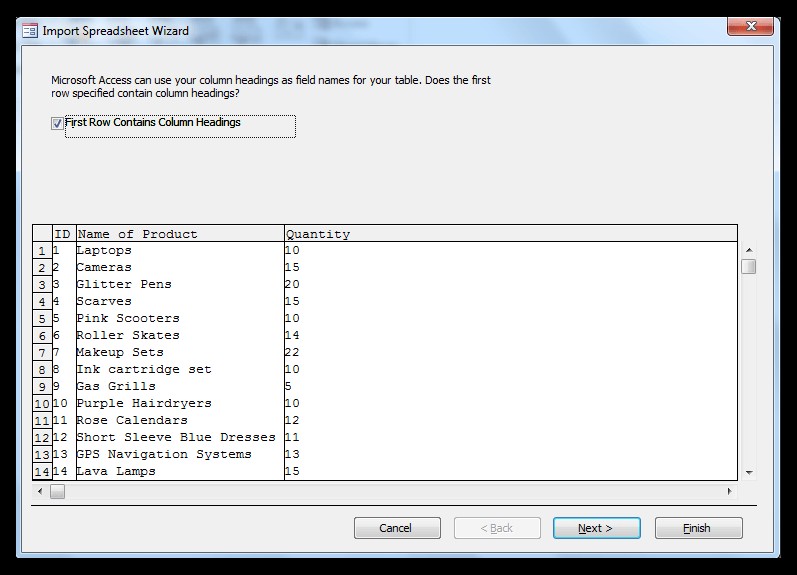Click the vertical scrollbar down arrow
The image size is (797, 575).
[749, 472]
